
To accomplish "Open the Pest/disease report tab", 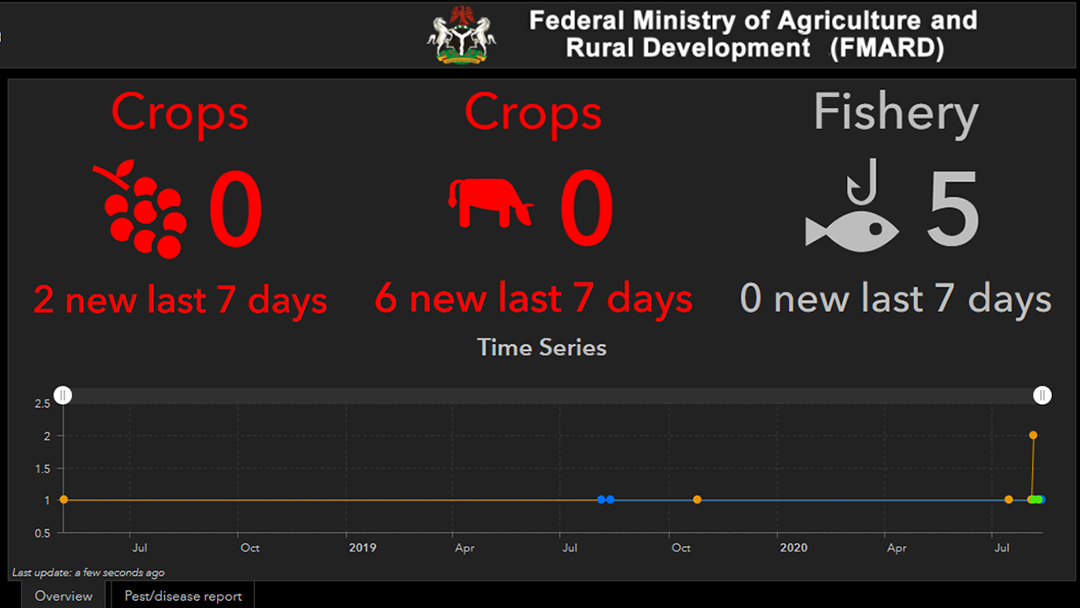I will 183,596.
